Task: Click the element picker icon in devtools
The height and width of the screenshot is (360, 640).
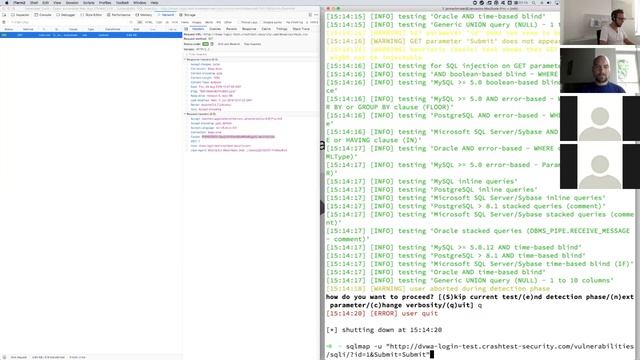Action: pos(4,15)
